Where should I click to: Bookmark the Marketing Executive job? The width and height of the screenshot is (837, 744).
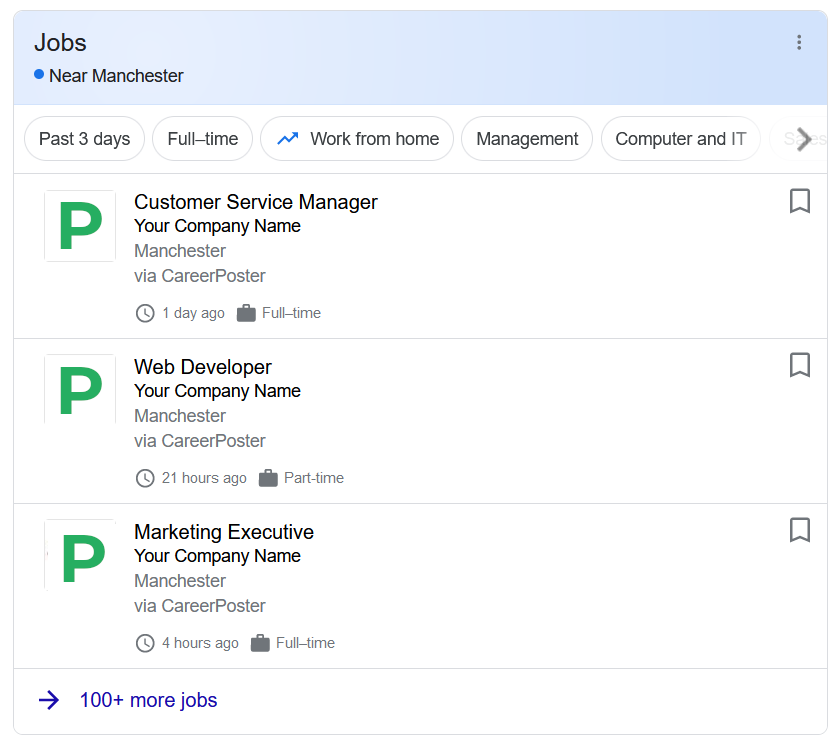pyautogui.click(x=799, y=531)
